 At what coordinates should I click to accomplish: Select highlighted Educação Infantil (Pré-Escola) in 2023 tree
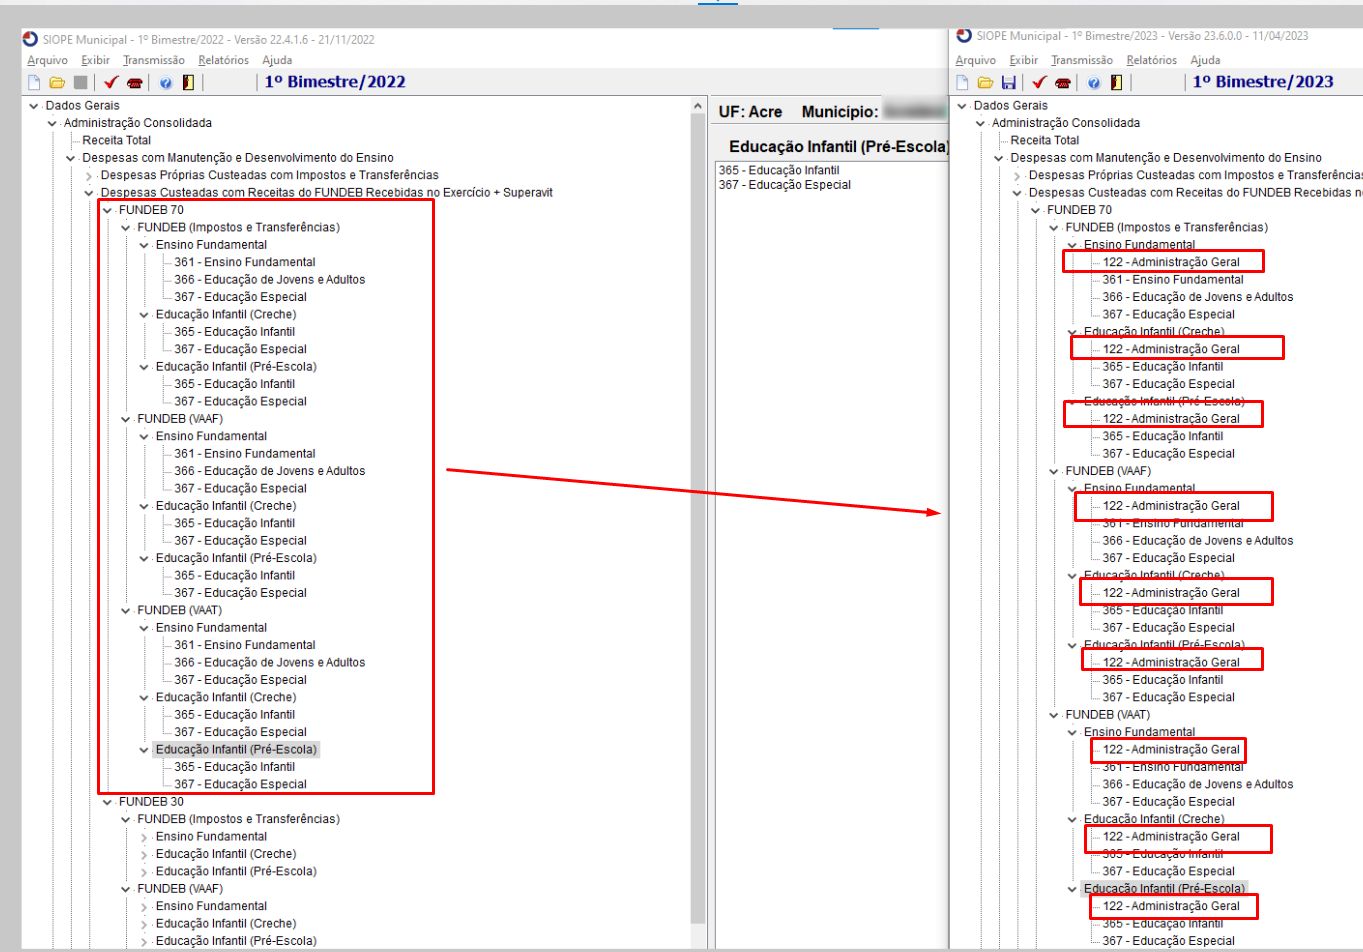(x=1164, y=888)
